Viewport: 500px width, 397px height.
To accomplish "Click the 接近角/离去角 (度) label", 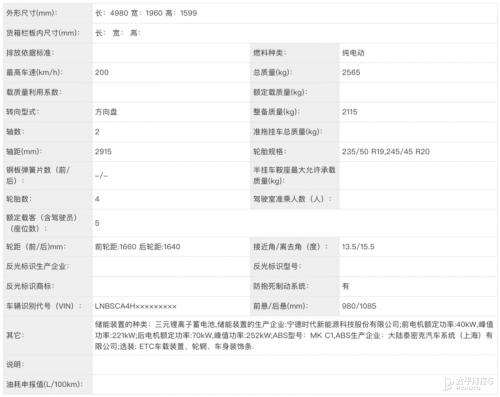I will tap(290, 247).
